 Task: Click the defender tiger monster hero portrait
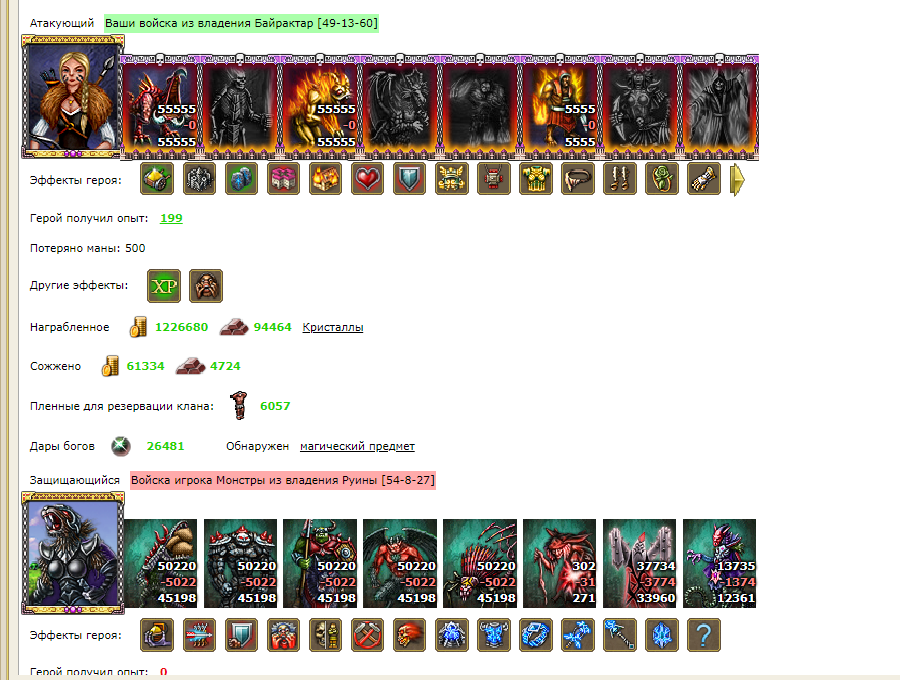73,553
